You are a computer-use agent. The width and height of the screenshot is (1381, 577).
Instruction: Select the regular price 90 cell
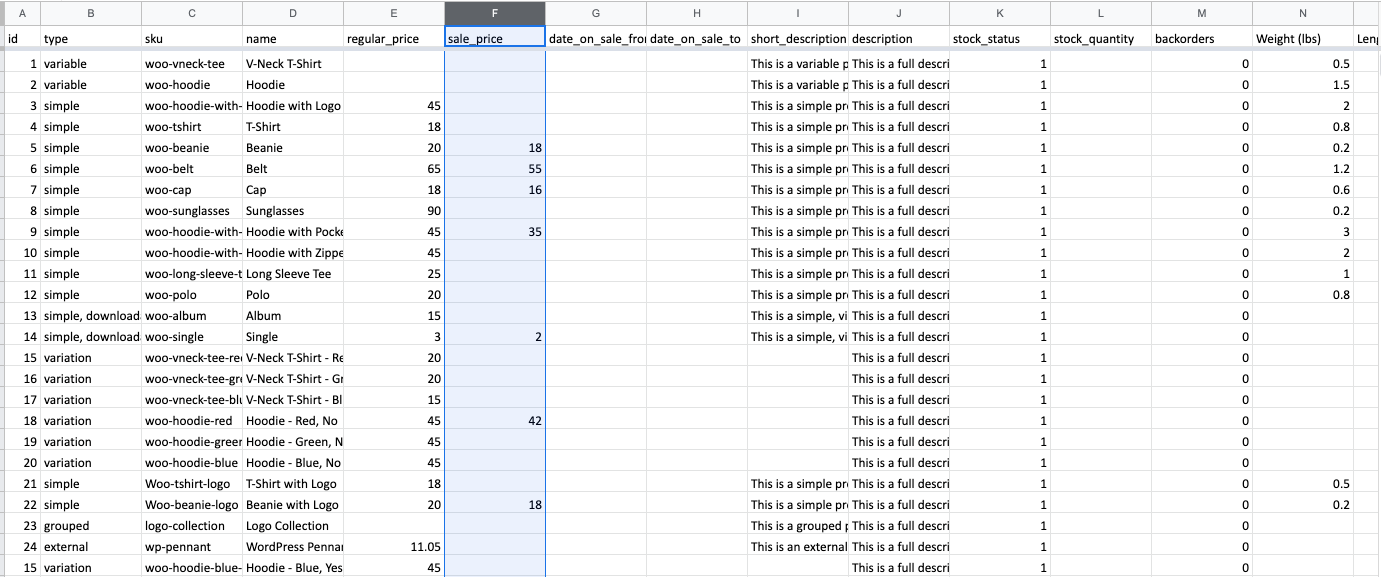point(394,211)
